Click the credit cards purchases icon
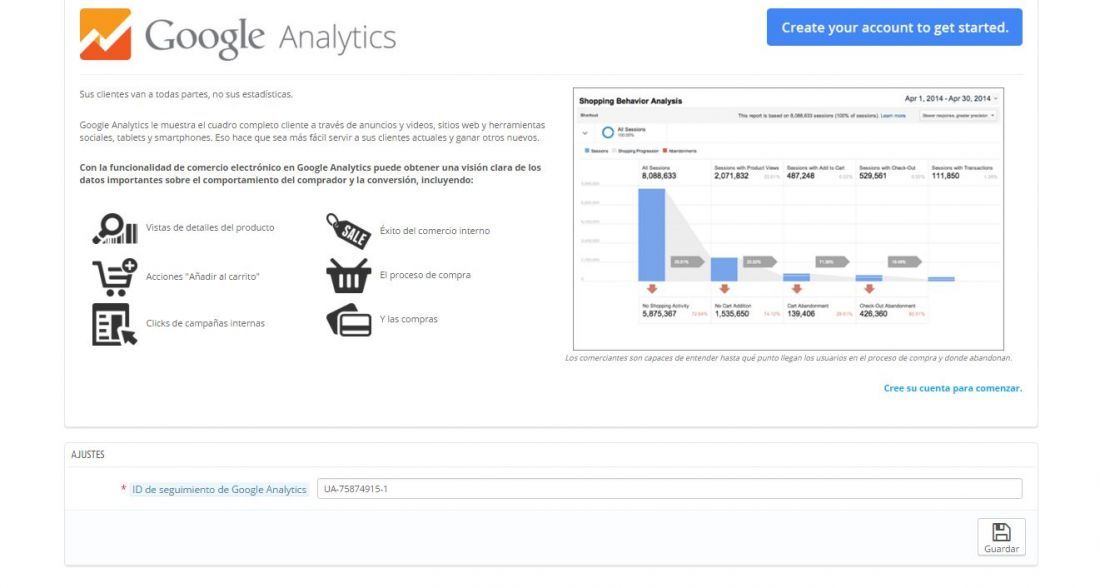 (x=349, y=320)
